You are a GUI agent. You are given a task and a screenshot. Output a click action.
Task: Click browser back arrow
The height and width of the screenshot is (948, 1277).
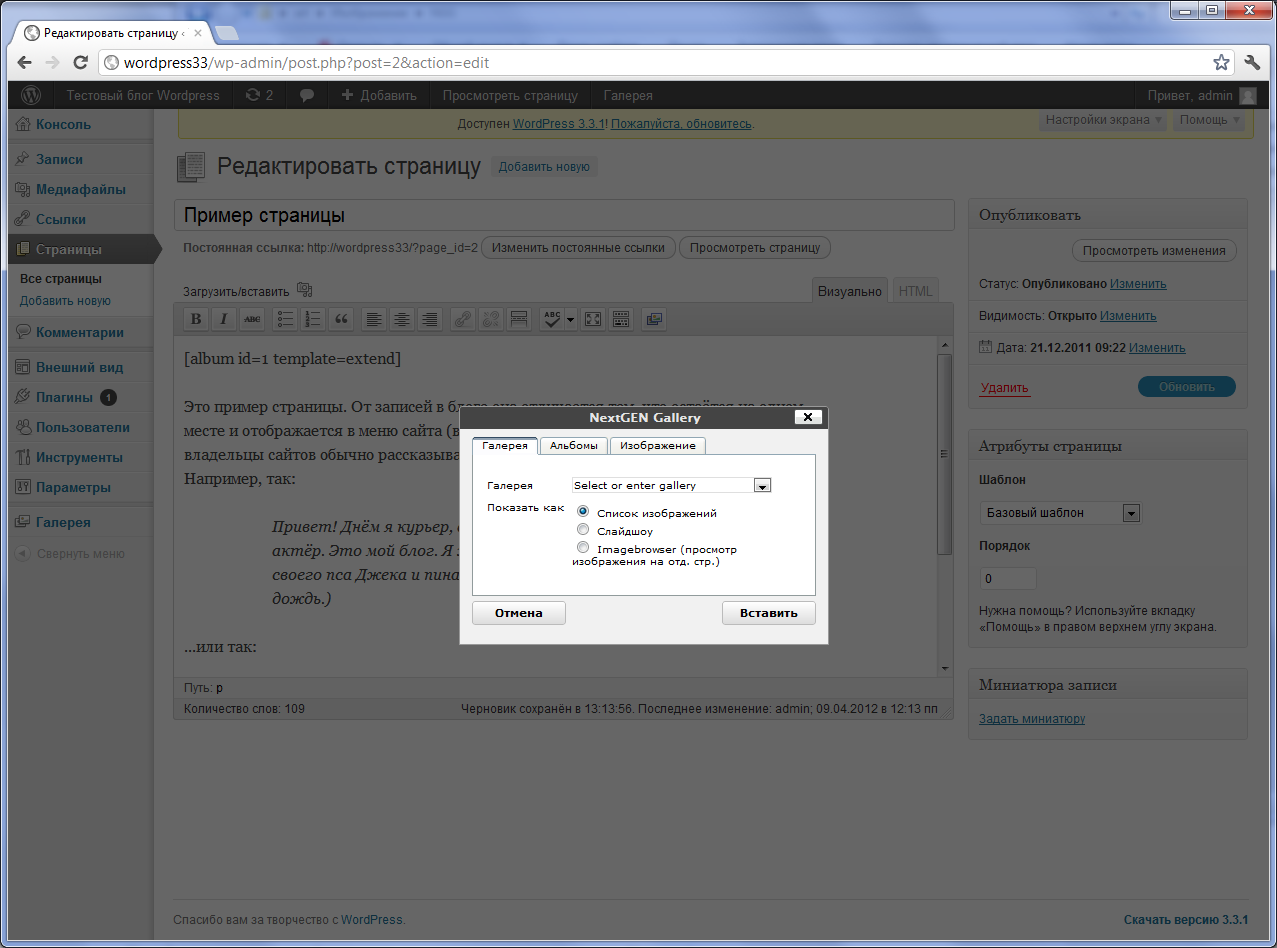tap(25, 62)
